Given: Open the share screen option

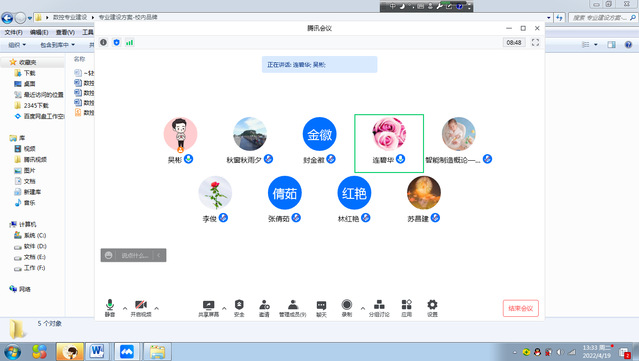Looking at the screenshot, I should [x=208, y=308].
